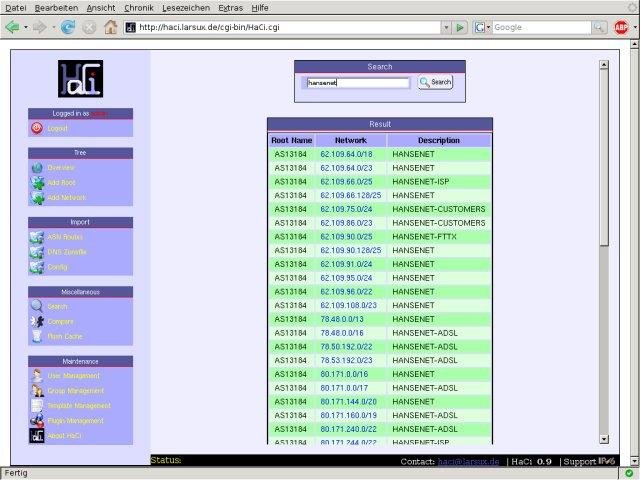Click the HANSENET-ISP description for 62.109.66.0/25
Image resolution: width=640 pixels, height=480 pixels.
click(x=420, y=182)
